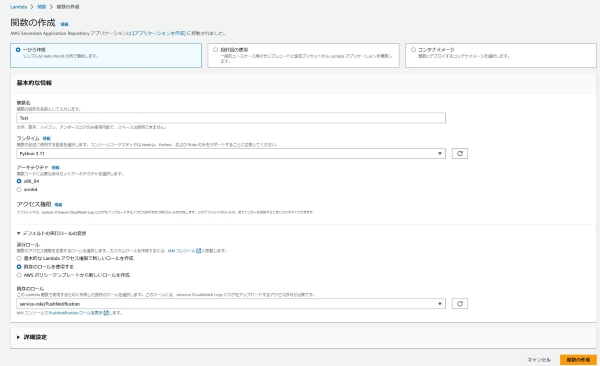The height and width of the screenshot is (366, 600).
Task: Click the info link beside the architecture label
Action: [x=55, y=167]
